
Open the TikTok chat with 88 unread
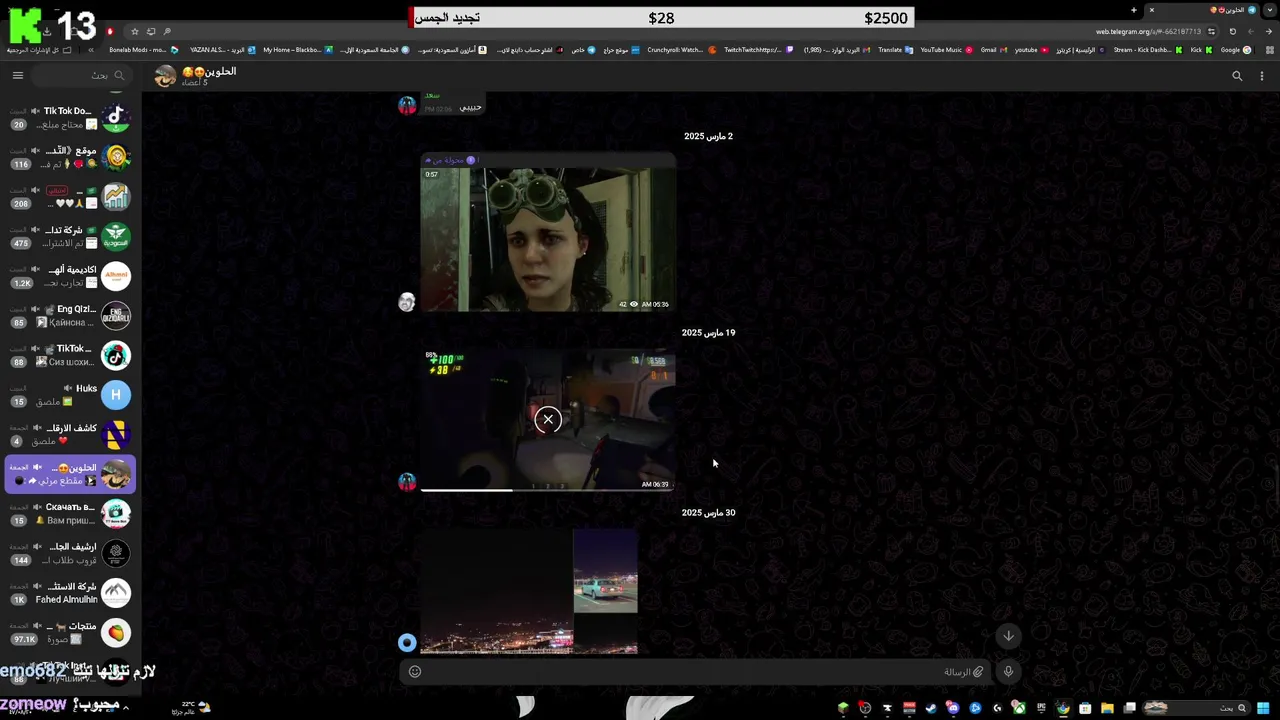(x=70, y=355)
